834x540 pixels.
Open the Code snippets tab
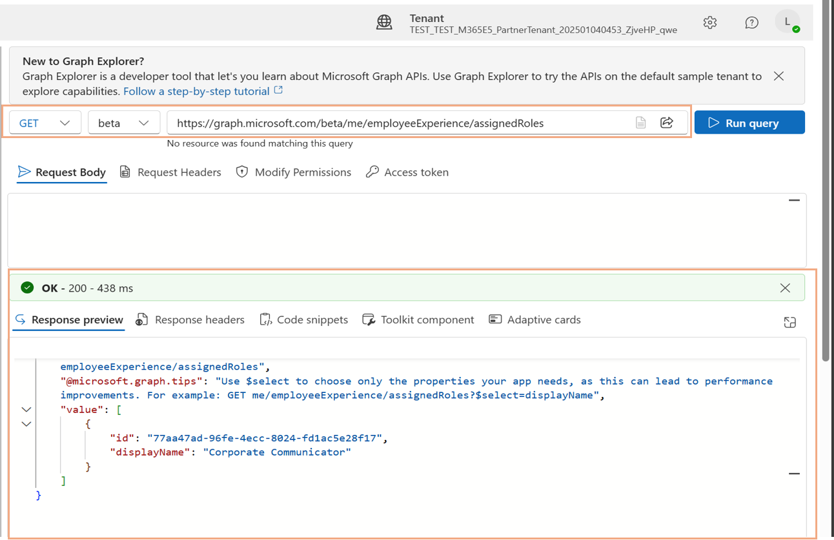(x=304, y=320)
